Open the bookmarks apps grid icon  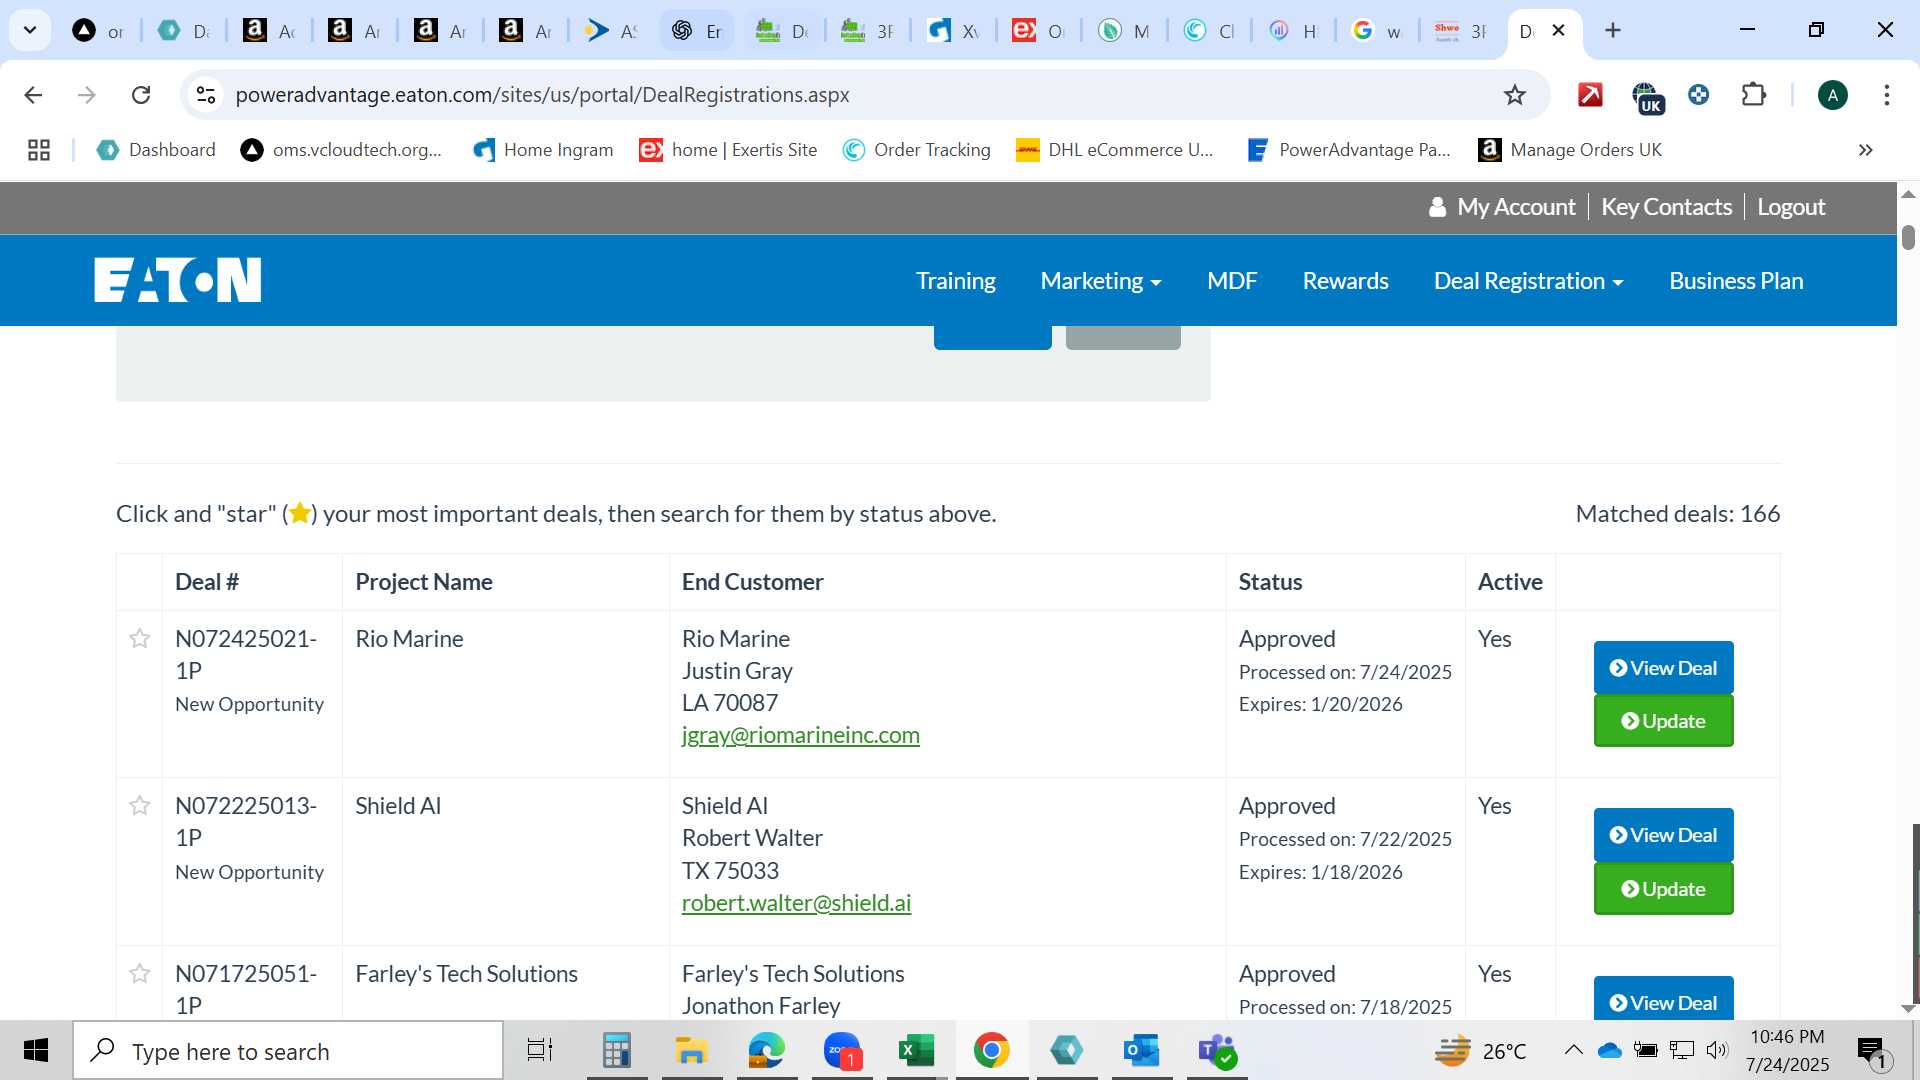39,150
